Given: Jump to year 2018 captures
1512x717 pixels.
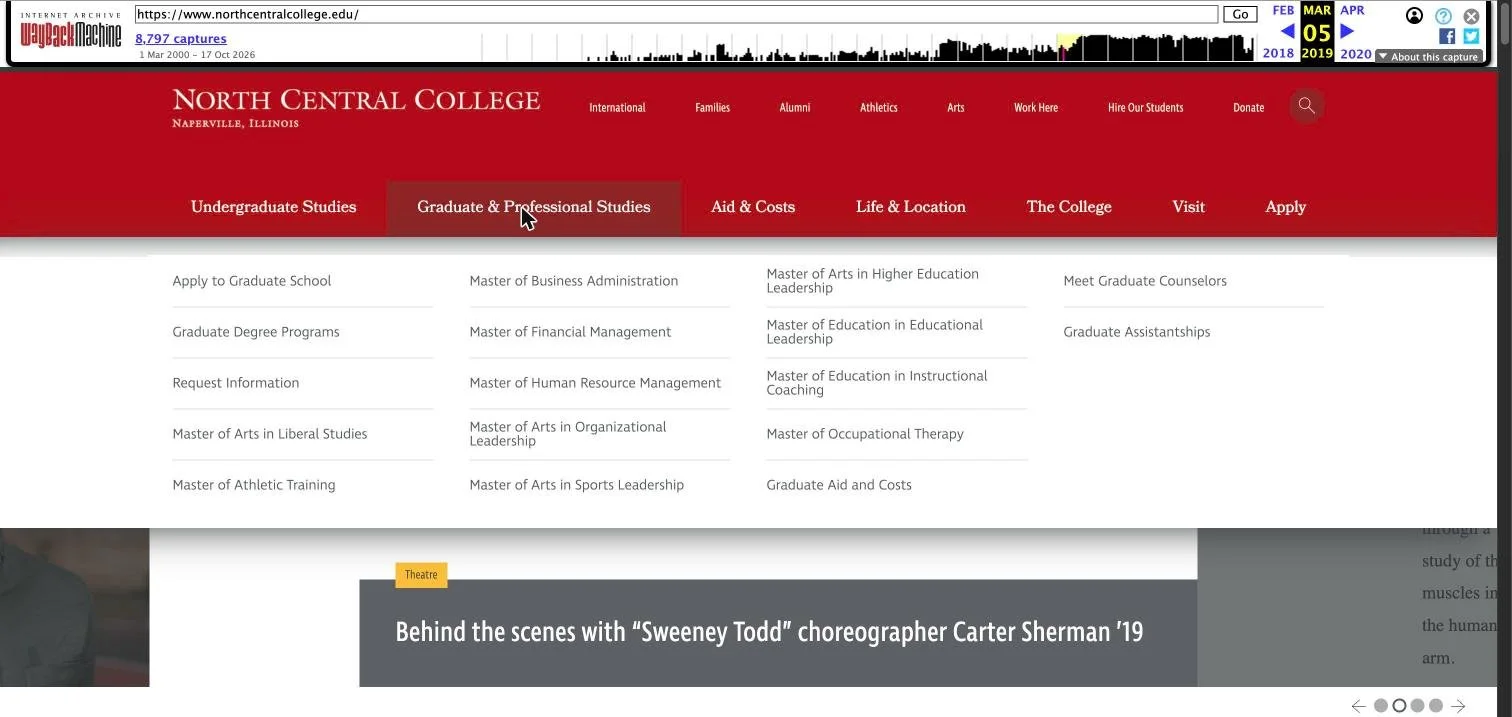Looking at the screenshot, I should pyautogui.click(x=1278, y=54).
